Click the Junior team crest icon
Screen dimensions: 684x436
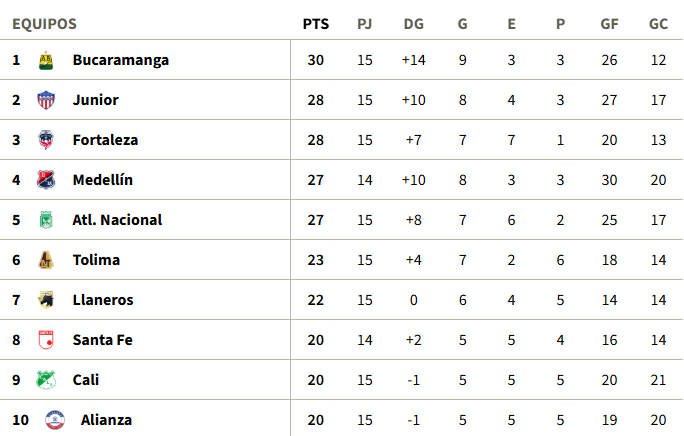coord(45,100)
